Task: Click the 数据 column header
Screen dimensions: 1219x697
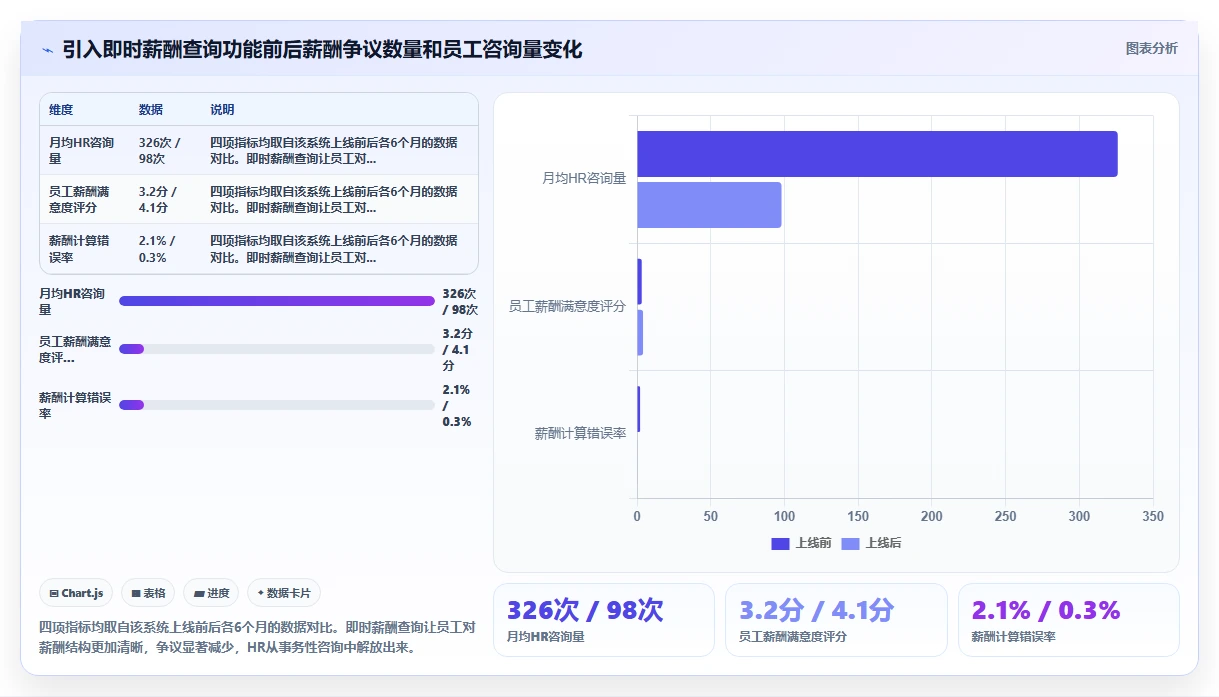Action: 151,110
